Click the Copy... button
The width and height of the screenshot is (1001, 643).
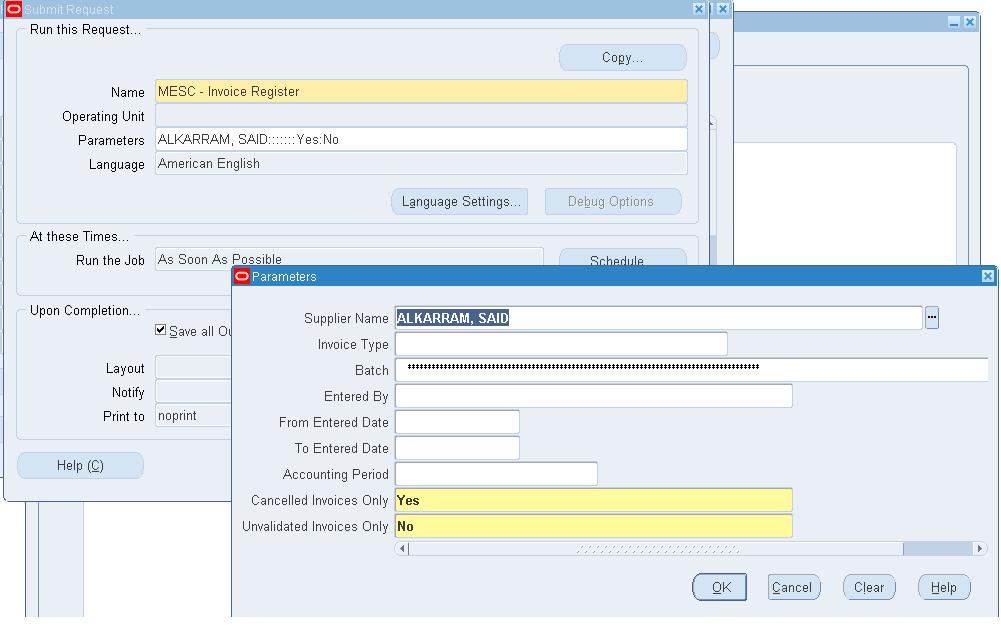(x=622, y=58)
